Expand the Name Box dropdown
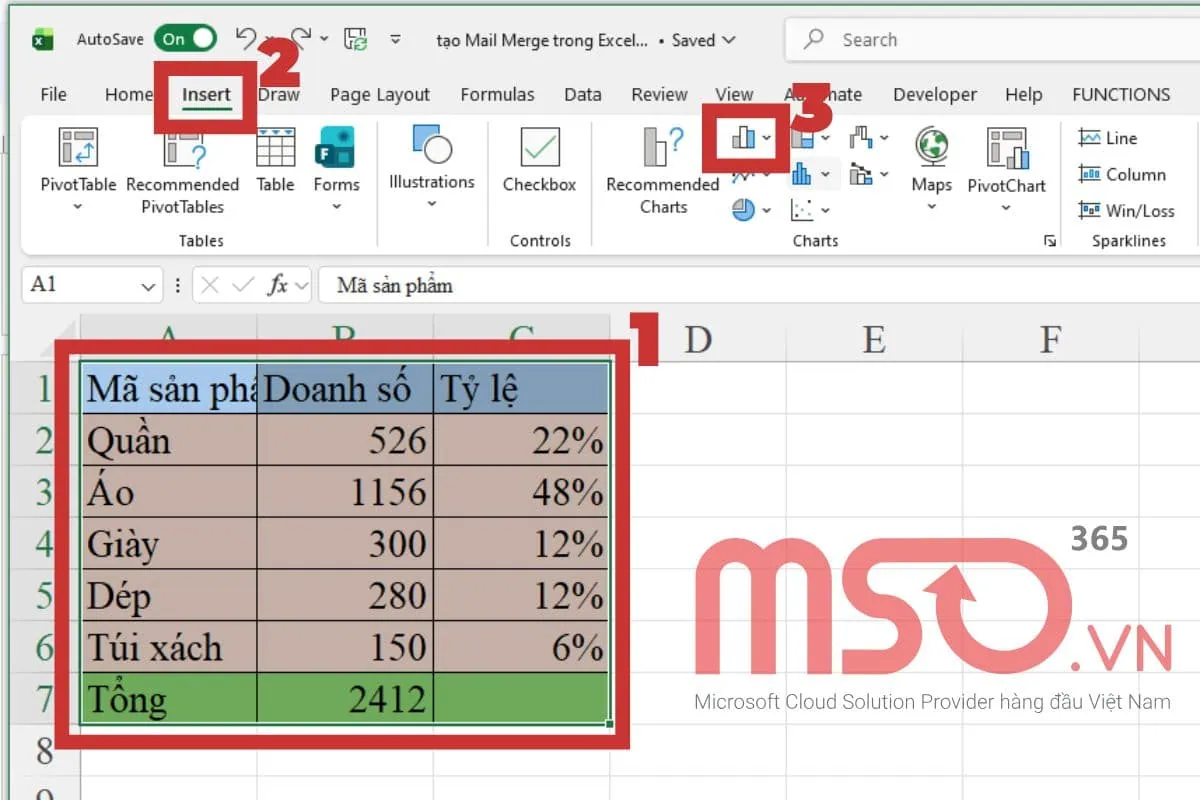 148,285
